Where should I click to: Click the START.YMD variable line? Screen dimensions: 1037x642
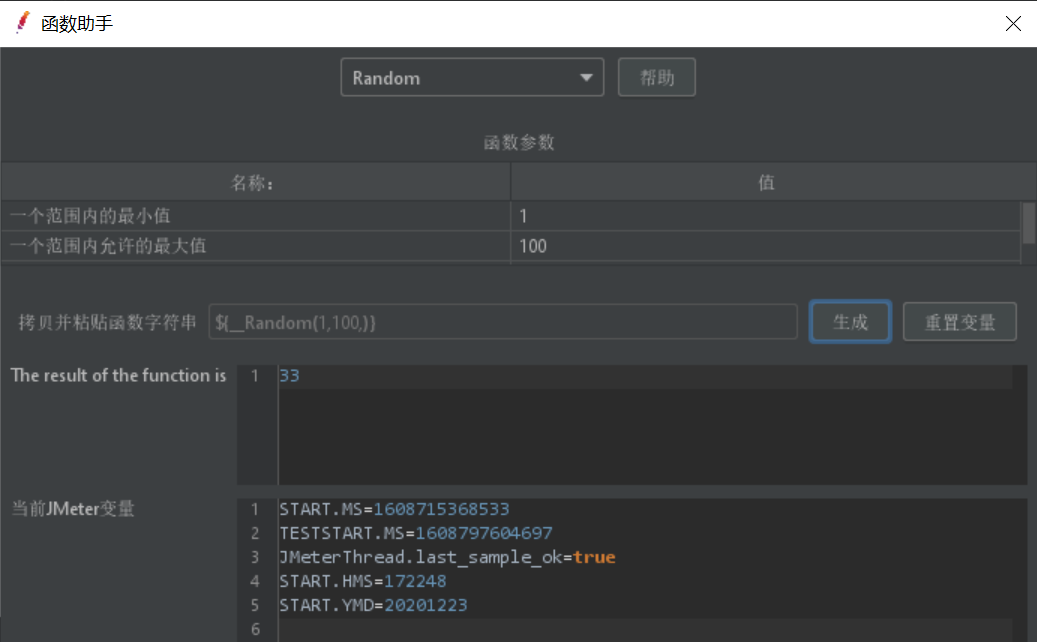click(373, 605)
